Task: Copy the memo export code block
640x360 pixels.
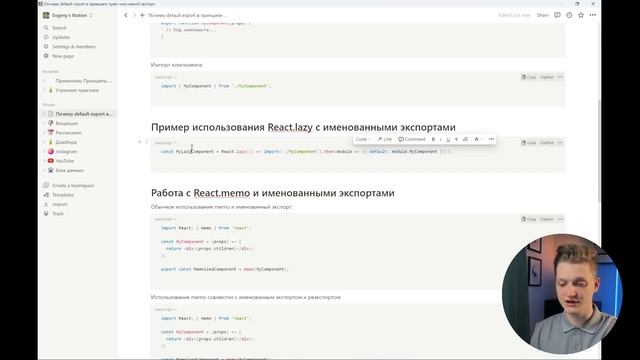Action: pos(529,219)
